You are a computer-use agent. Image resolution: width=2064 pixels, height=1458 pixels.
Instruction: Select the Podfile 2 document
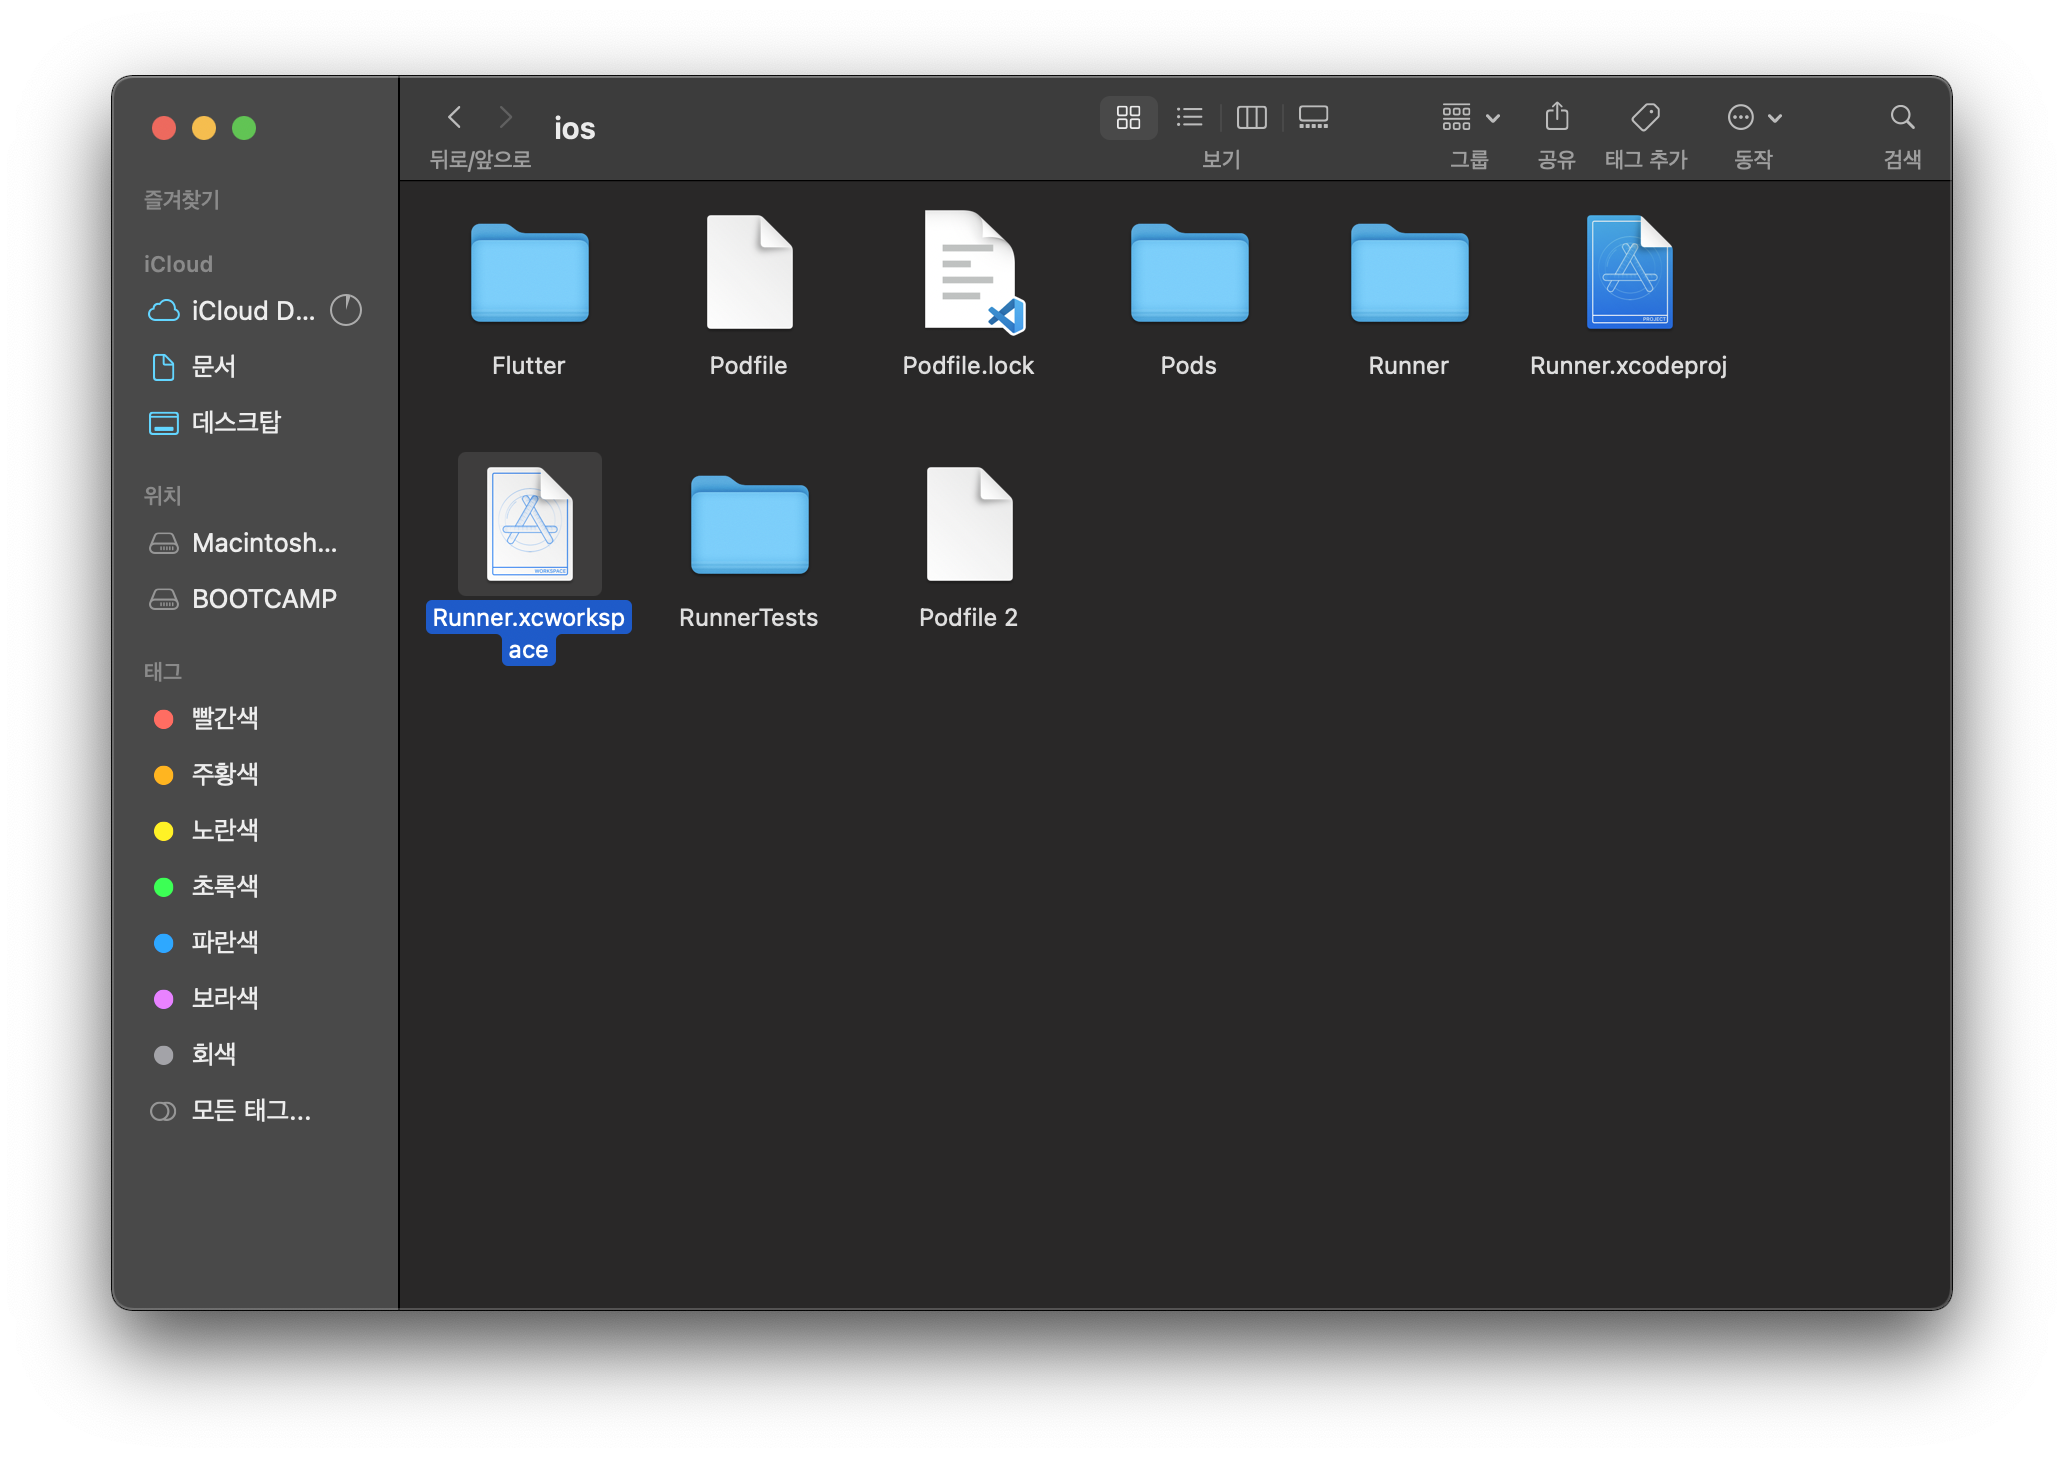point(969,523)
